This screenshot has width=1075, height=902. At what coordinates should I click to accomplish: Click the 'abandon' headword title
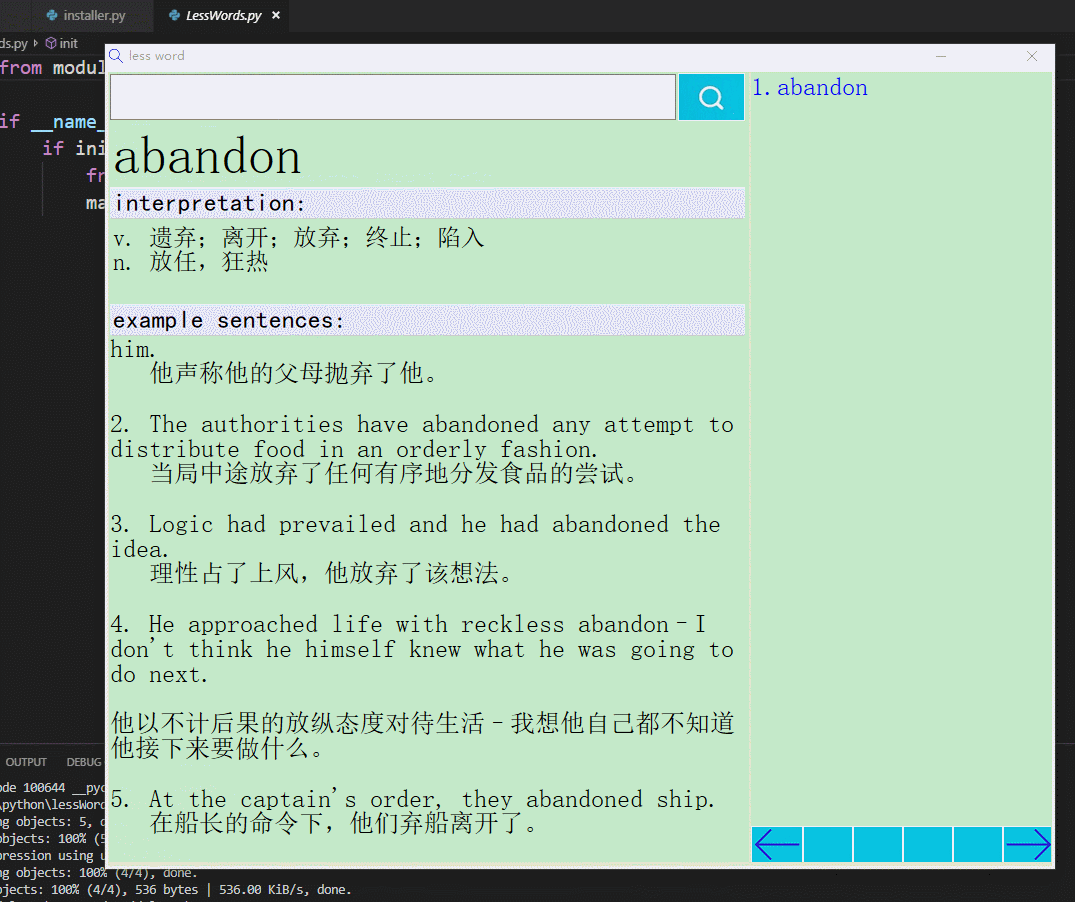point(207,156)
